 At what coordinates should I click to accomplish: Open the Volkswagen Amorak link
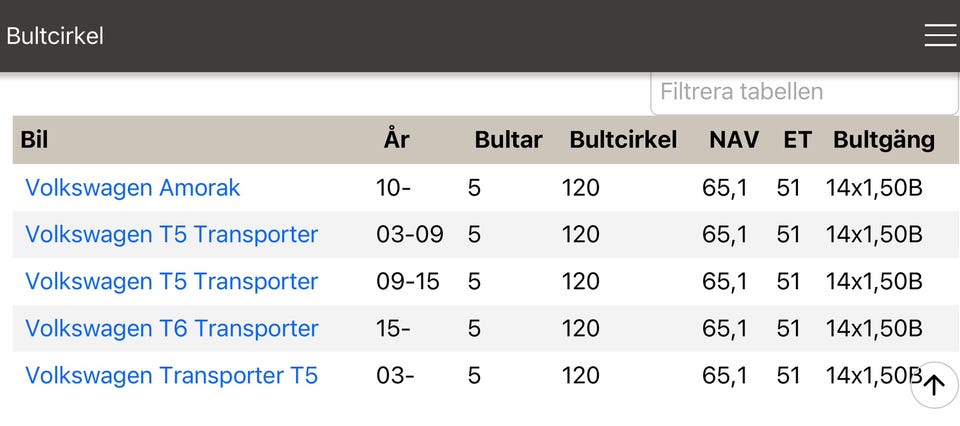(133, 188)
